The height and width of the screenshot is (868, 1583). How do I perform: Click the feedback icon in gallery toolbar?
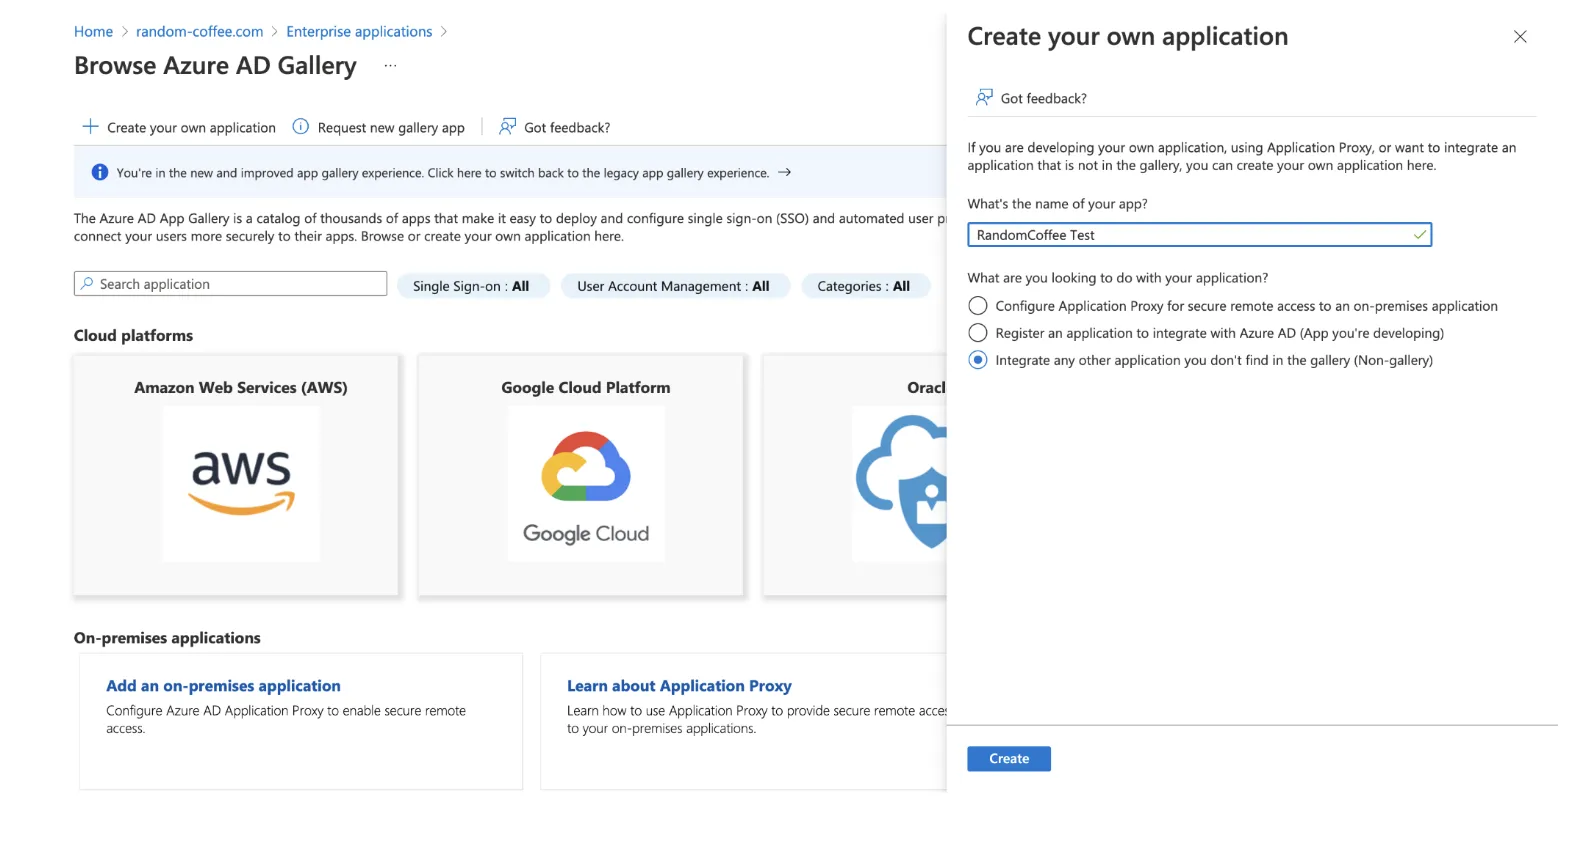pos(508,127)
